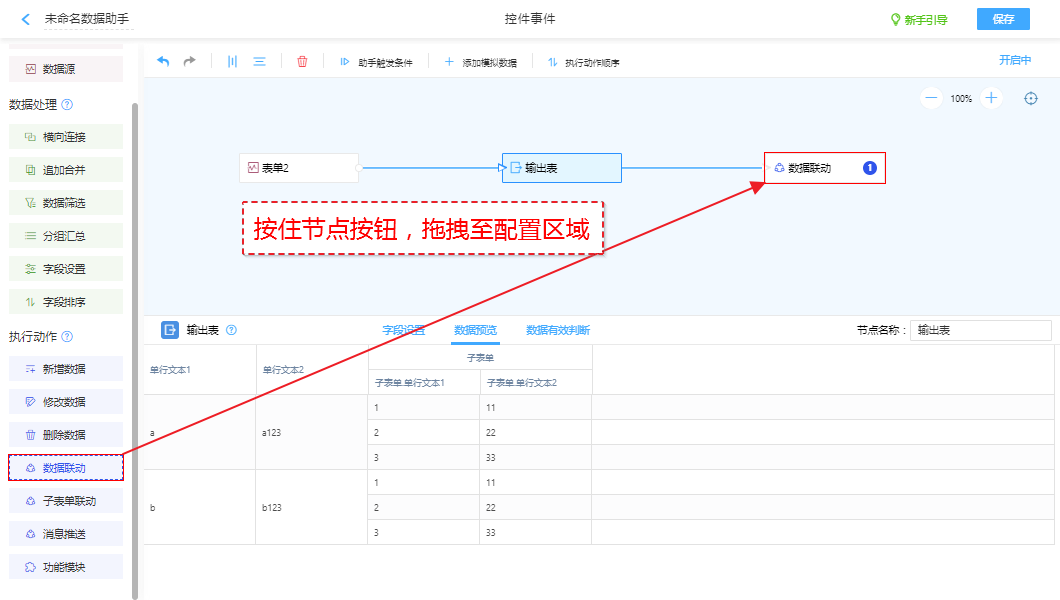Click the vertical align icon in toolbar

[232, 61]
